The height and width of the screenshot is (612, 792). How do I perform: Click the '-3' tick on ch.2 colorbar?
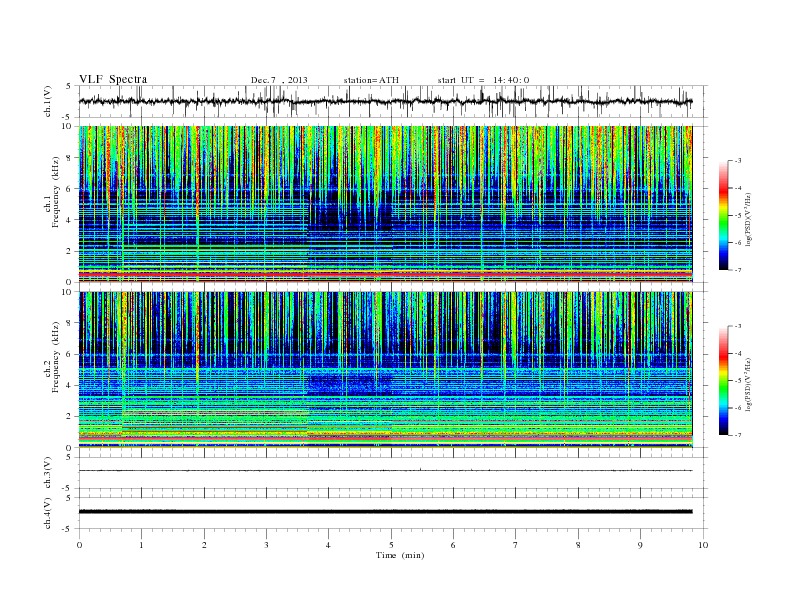(x=738, y=326)
